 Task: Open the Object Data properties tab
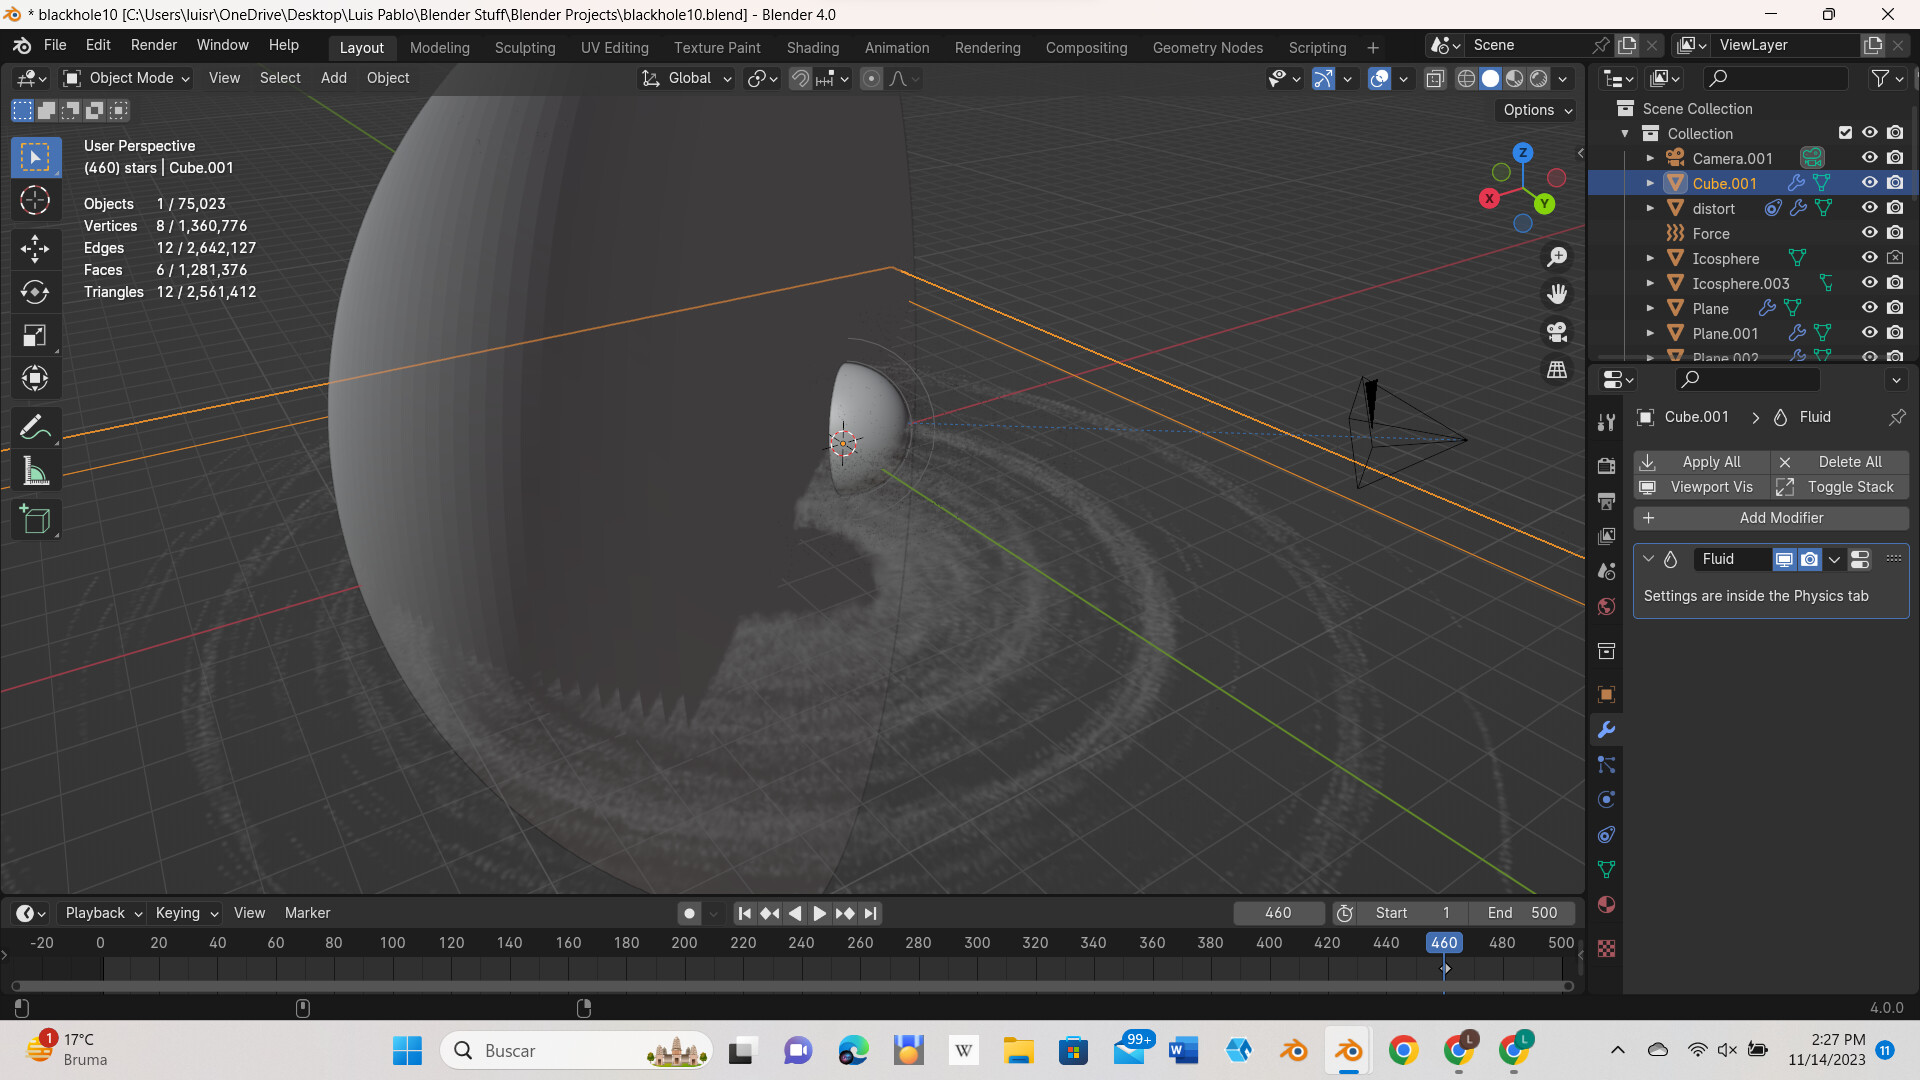coord(1606,870)
